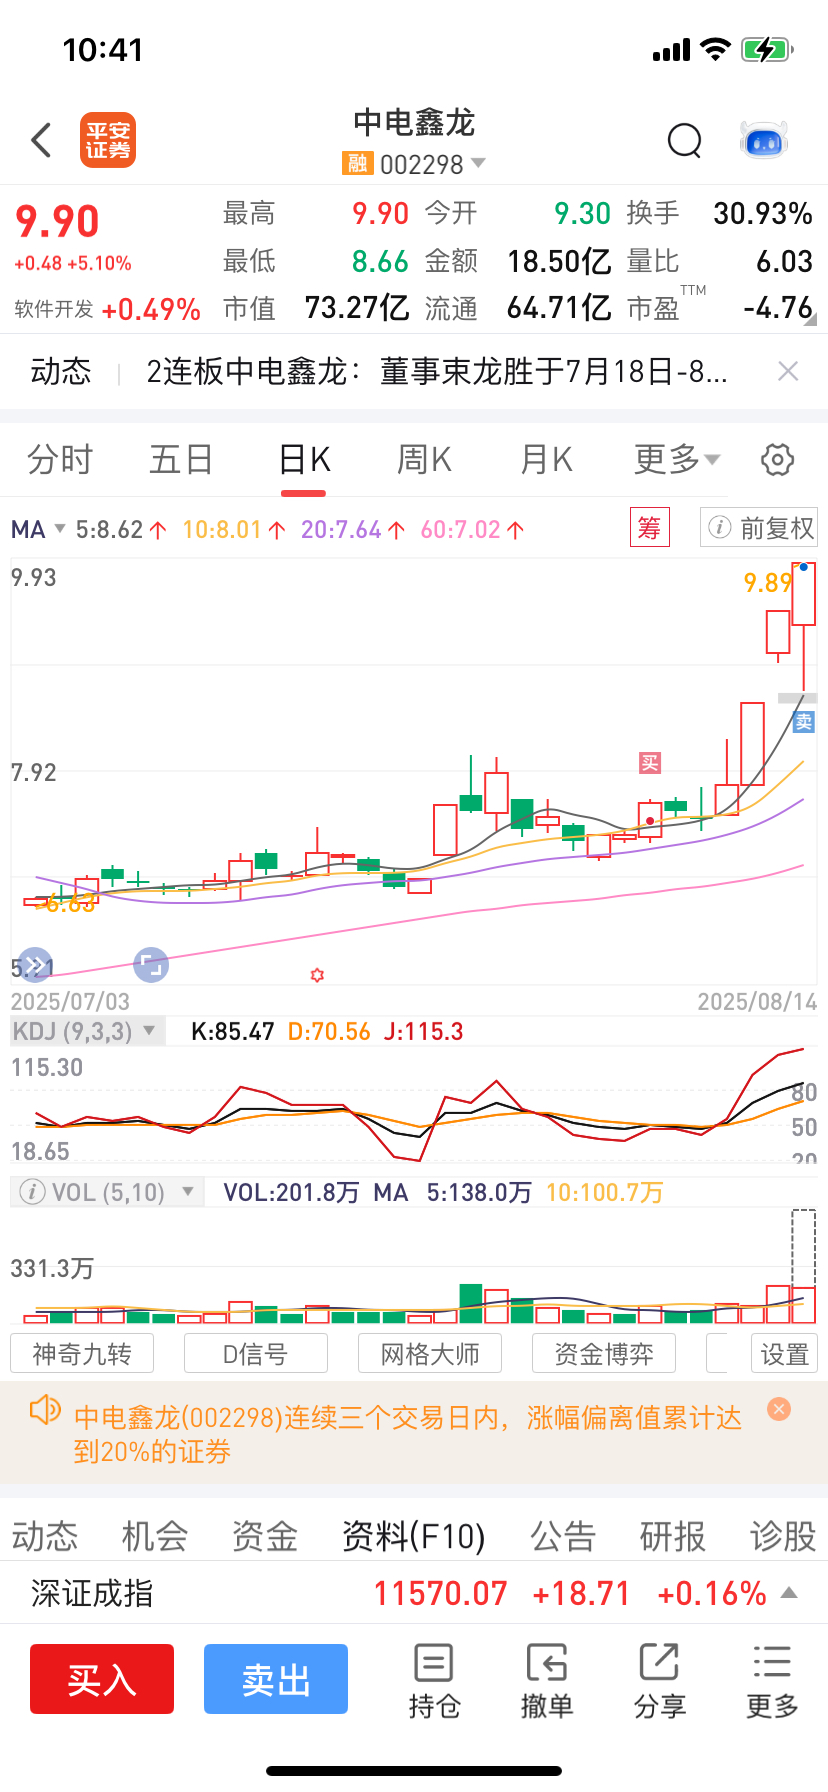
Task: Expand the 更多 chart periods dropdown
Action: pos(677,460)
